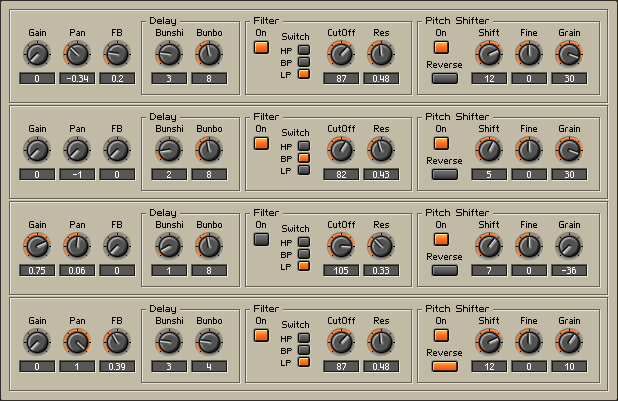
Task: Adjust the Gain knob showing 0.75
Action: pyautogui.click(x=37, y=246)
